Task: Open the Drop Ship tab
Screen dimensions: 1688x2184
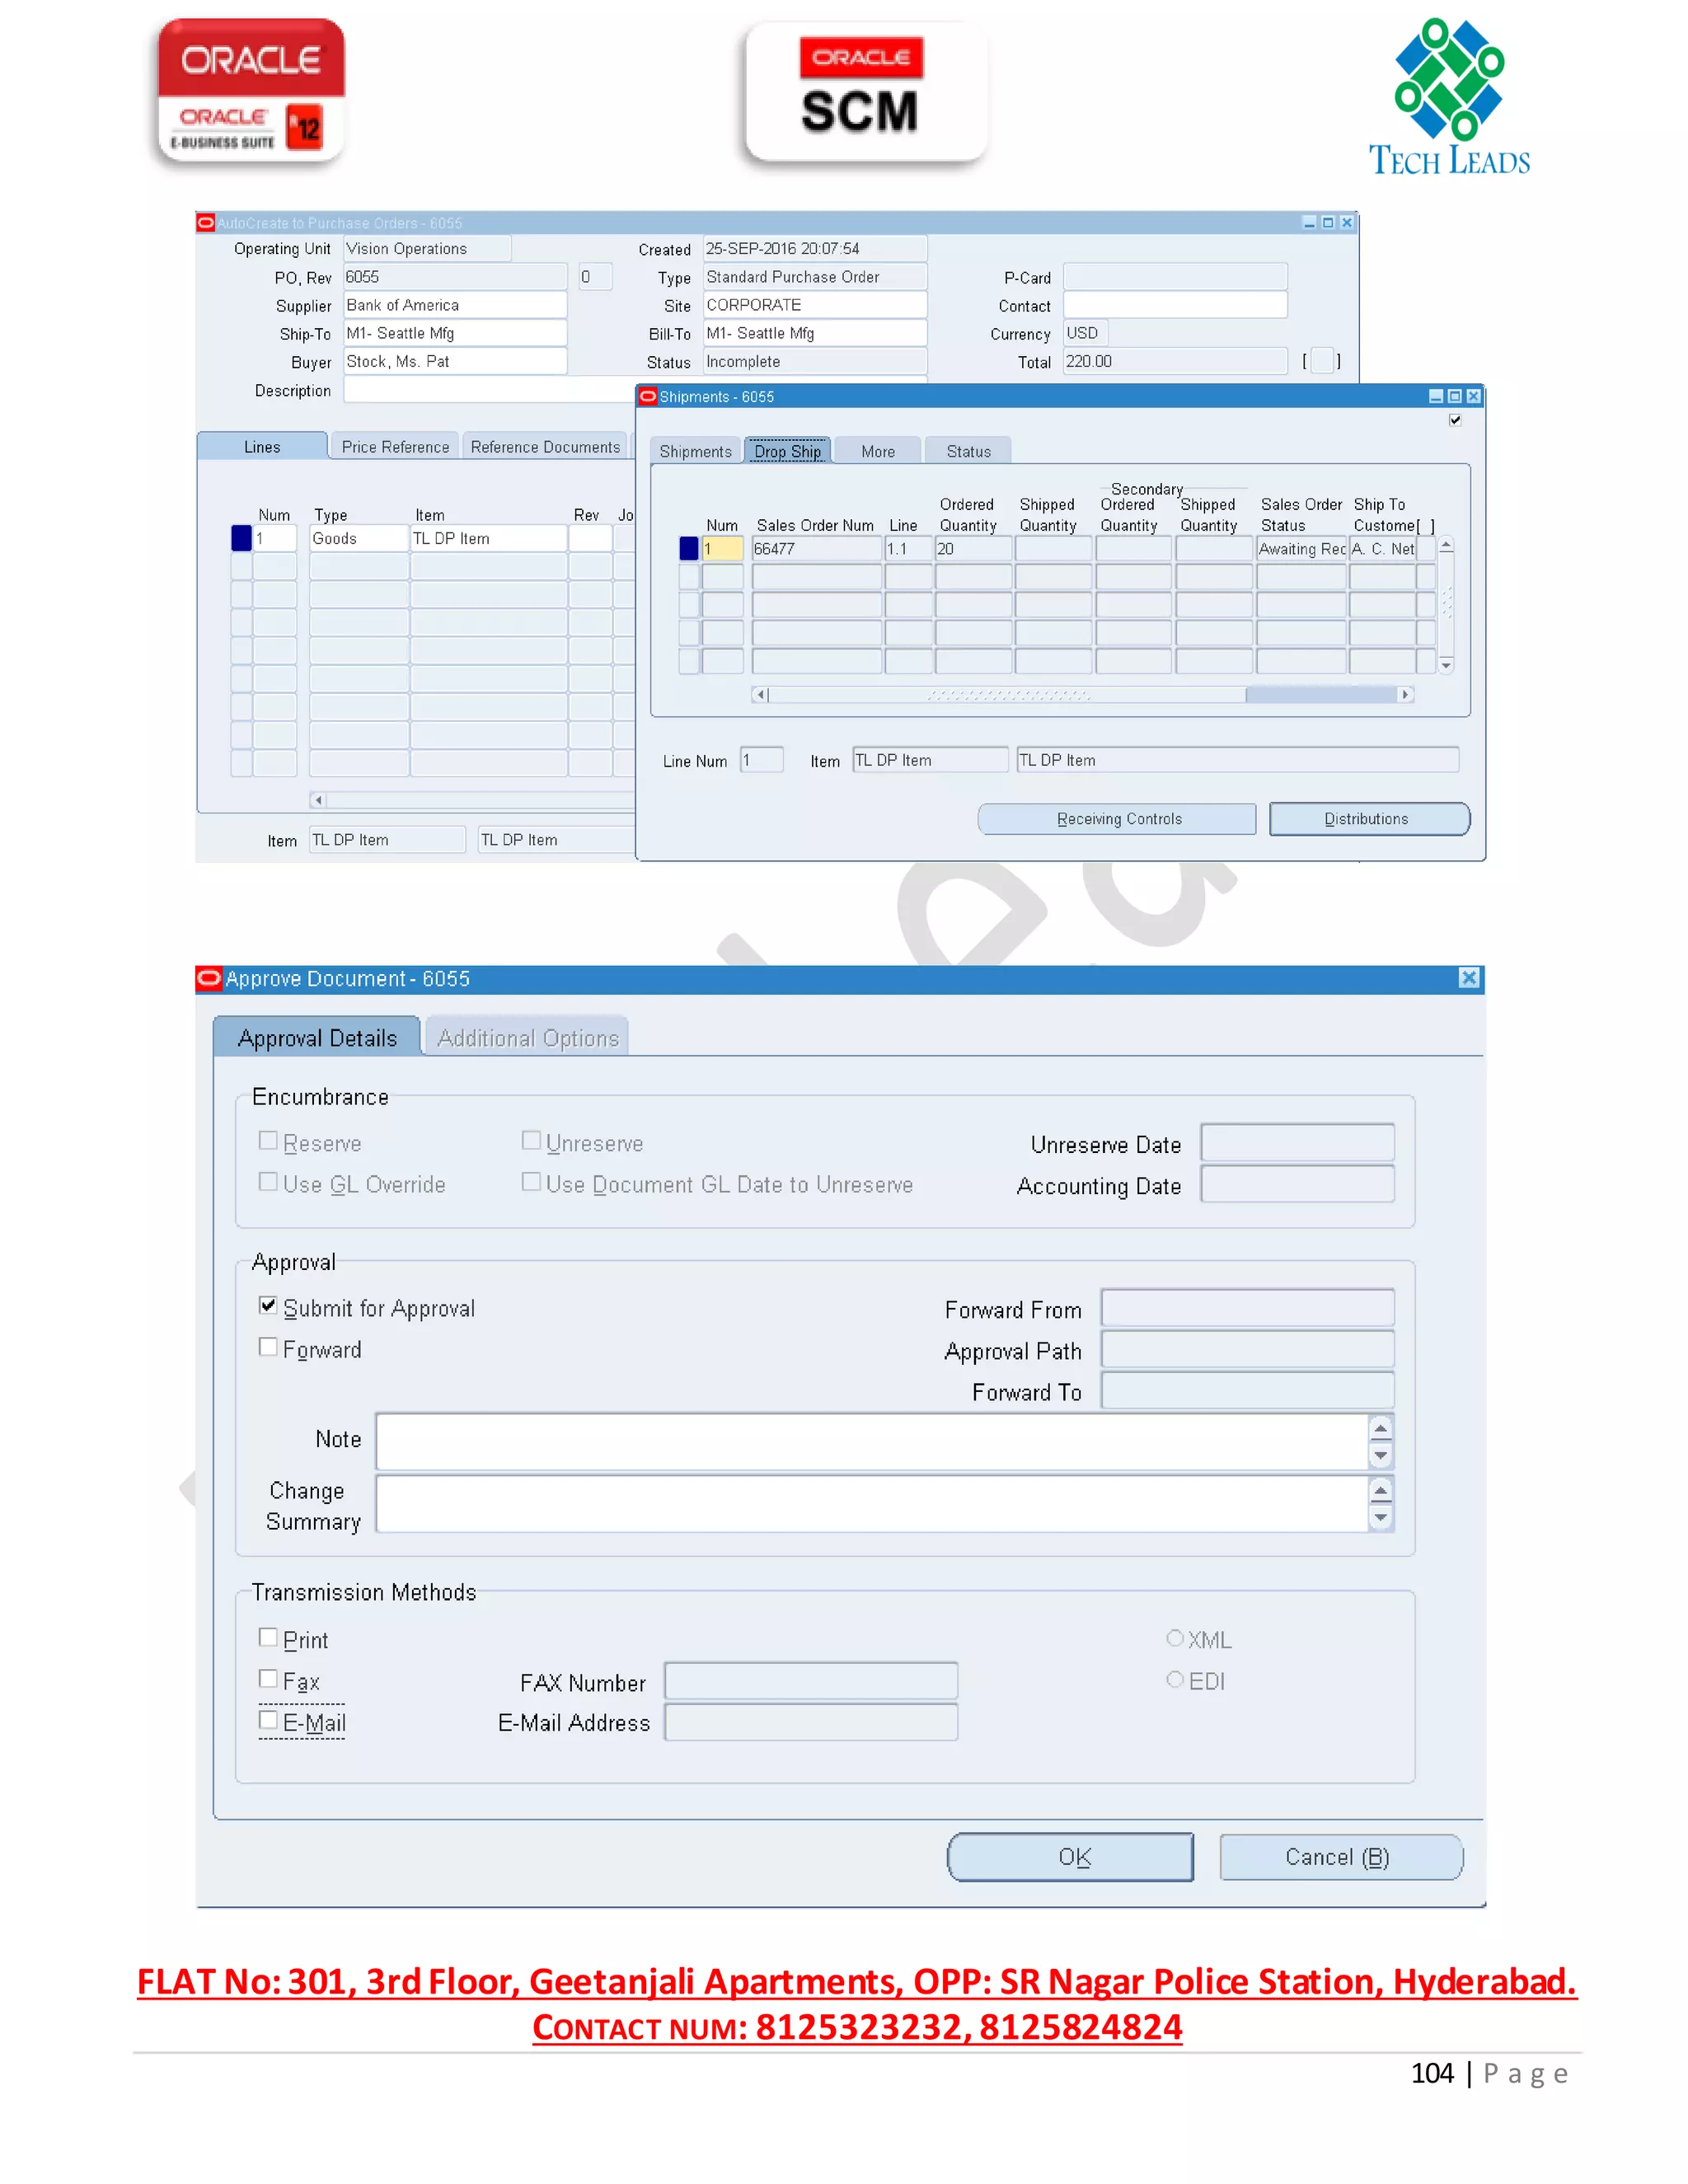Action: (787, 451)
